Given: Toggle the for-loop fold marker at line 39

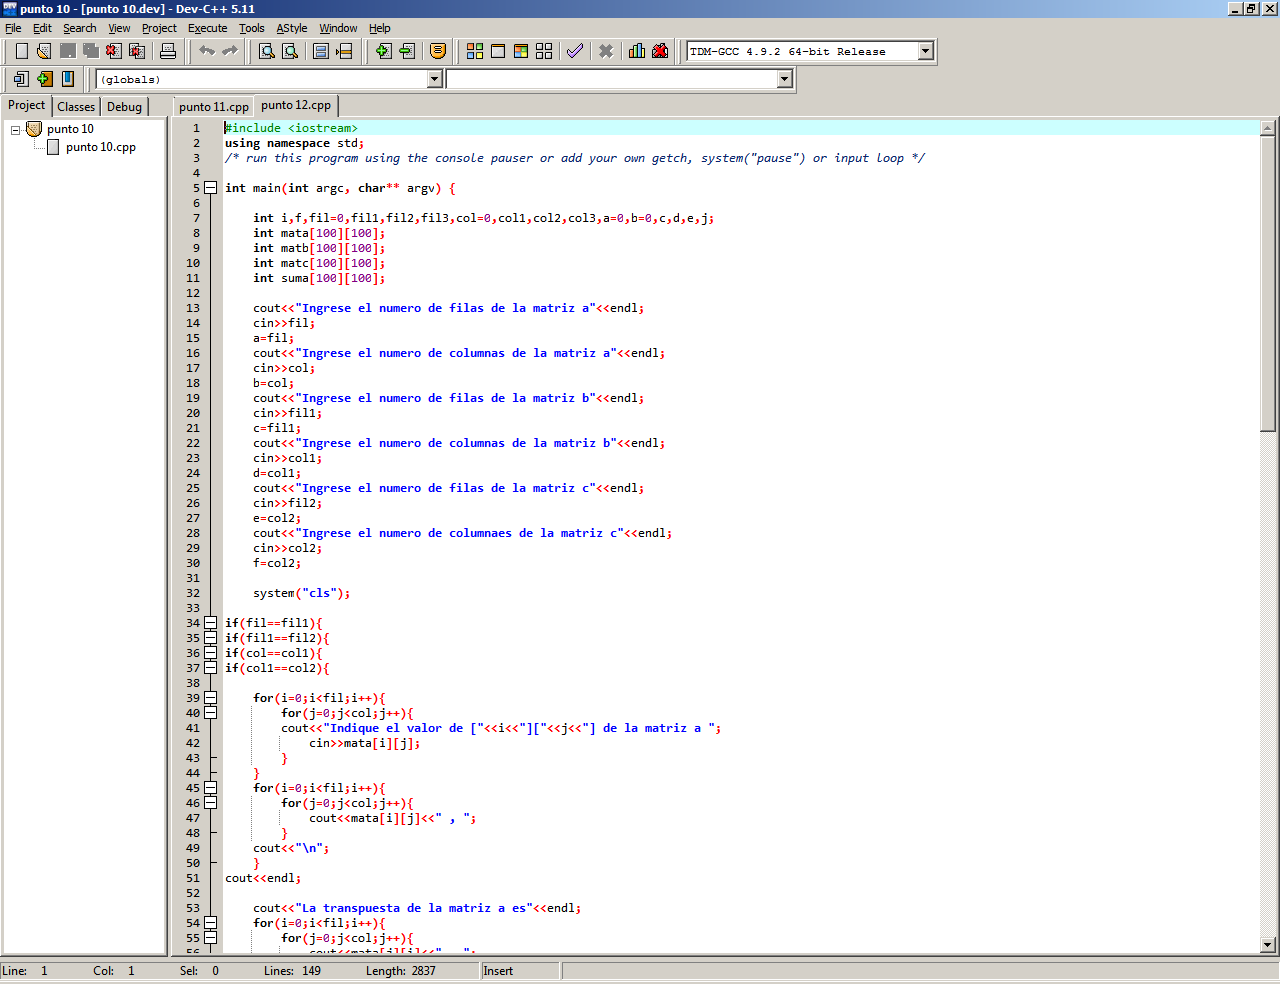Looking at the screenshot, I should coord(211,698).
